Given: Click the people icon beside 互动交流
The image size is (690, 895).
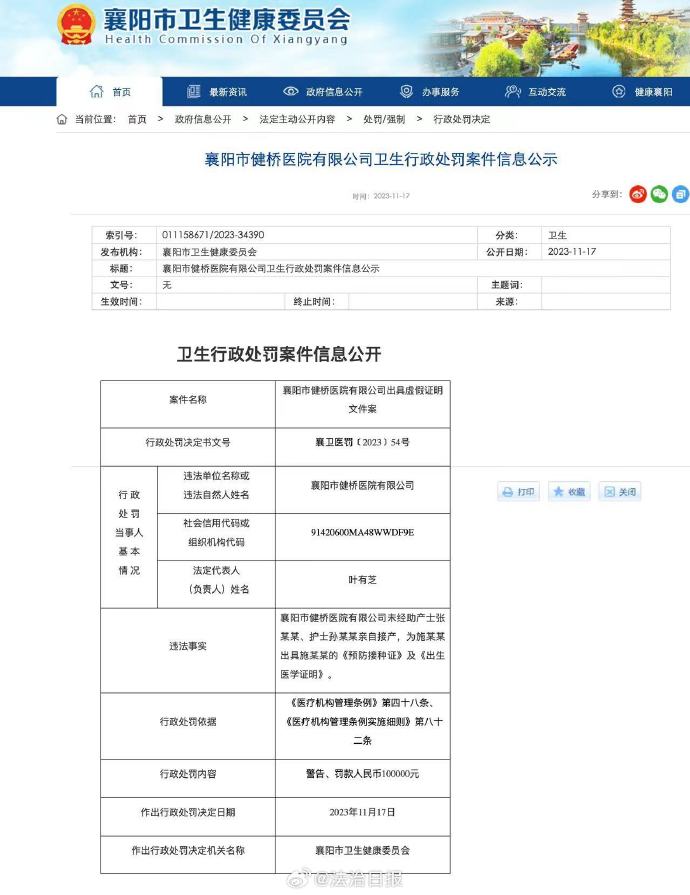Looking at the screenshot, I should (513, 92).
